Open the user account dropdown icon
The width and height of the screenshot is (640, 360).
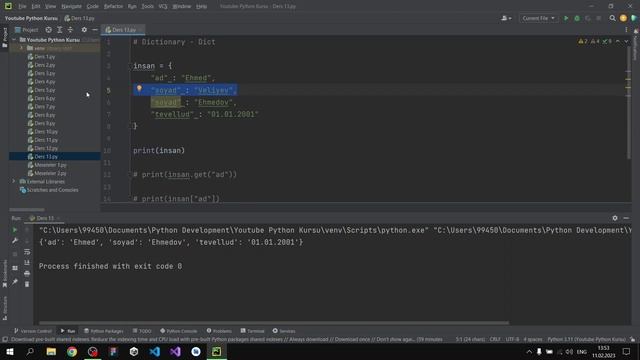click(506, 18)
